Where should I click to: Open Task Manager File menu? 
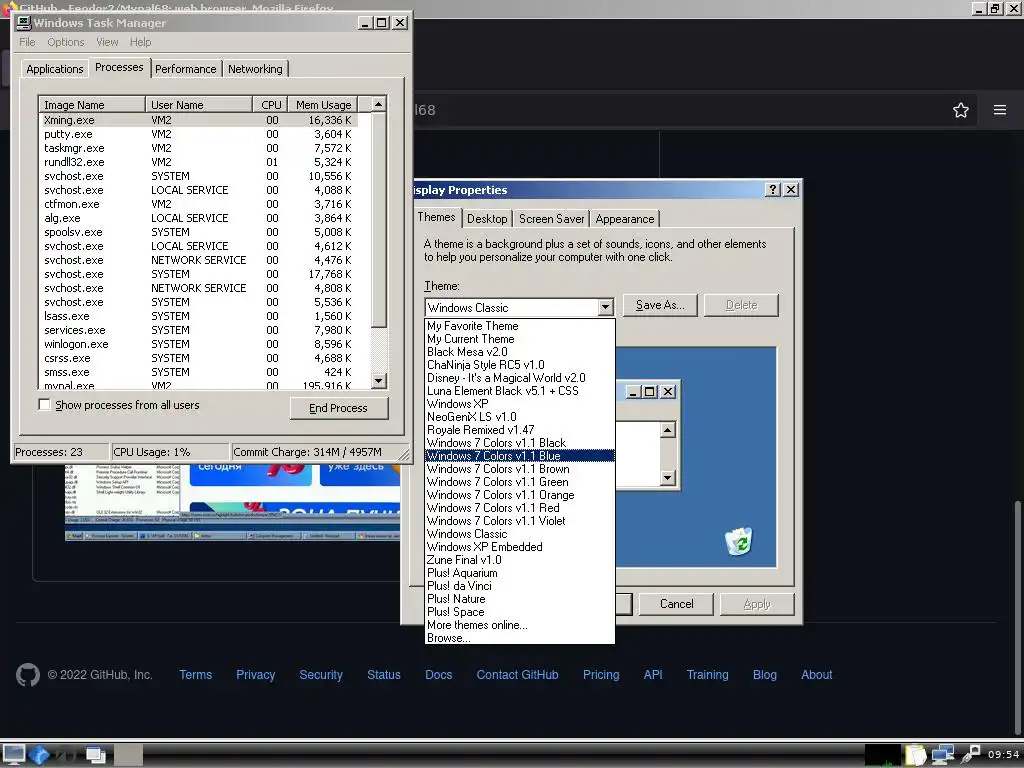pos(27,42)
